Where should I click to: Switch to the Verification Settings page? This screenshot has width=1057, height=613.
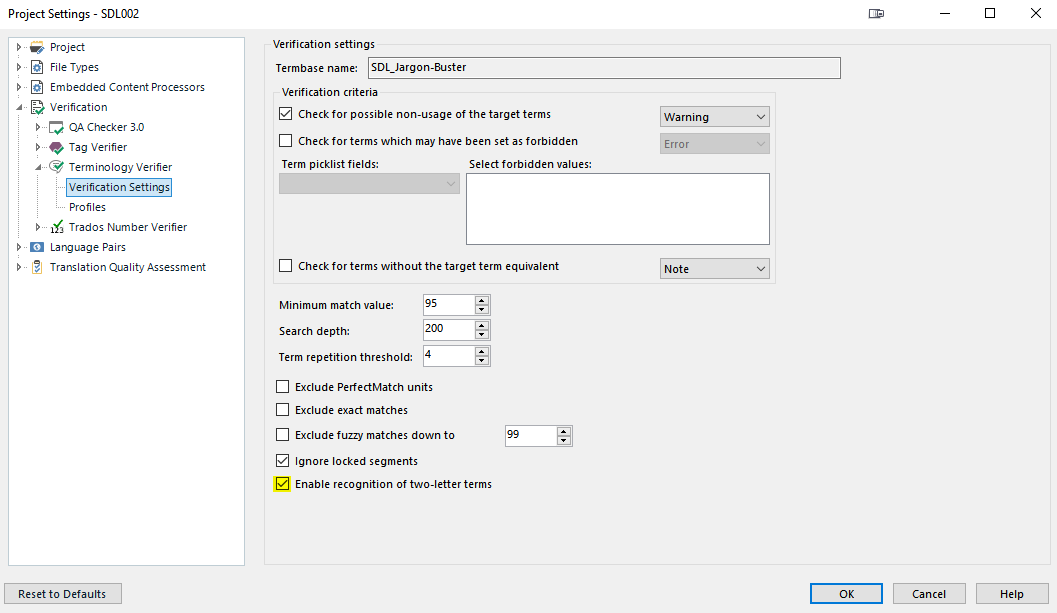tap(118, 187)
